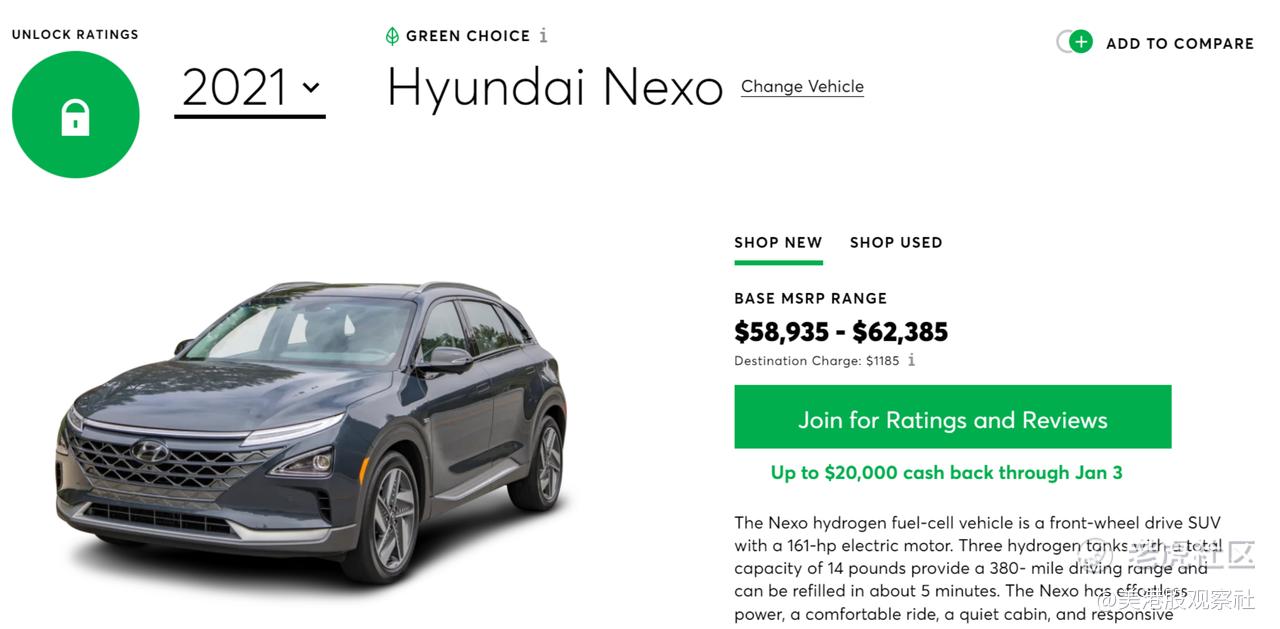Click the plus icon on the compare toggle
Viewport: 1280px width, 629px height.
(1081, 42)
